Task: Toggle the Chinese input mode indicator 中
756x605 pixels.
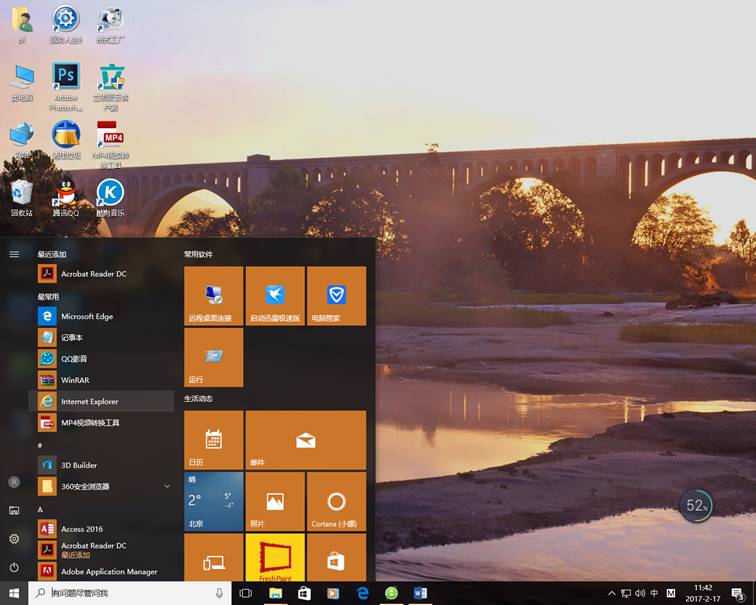Action: (655, 593)
